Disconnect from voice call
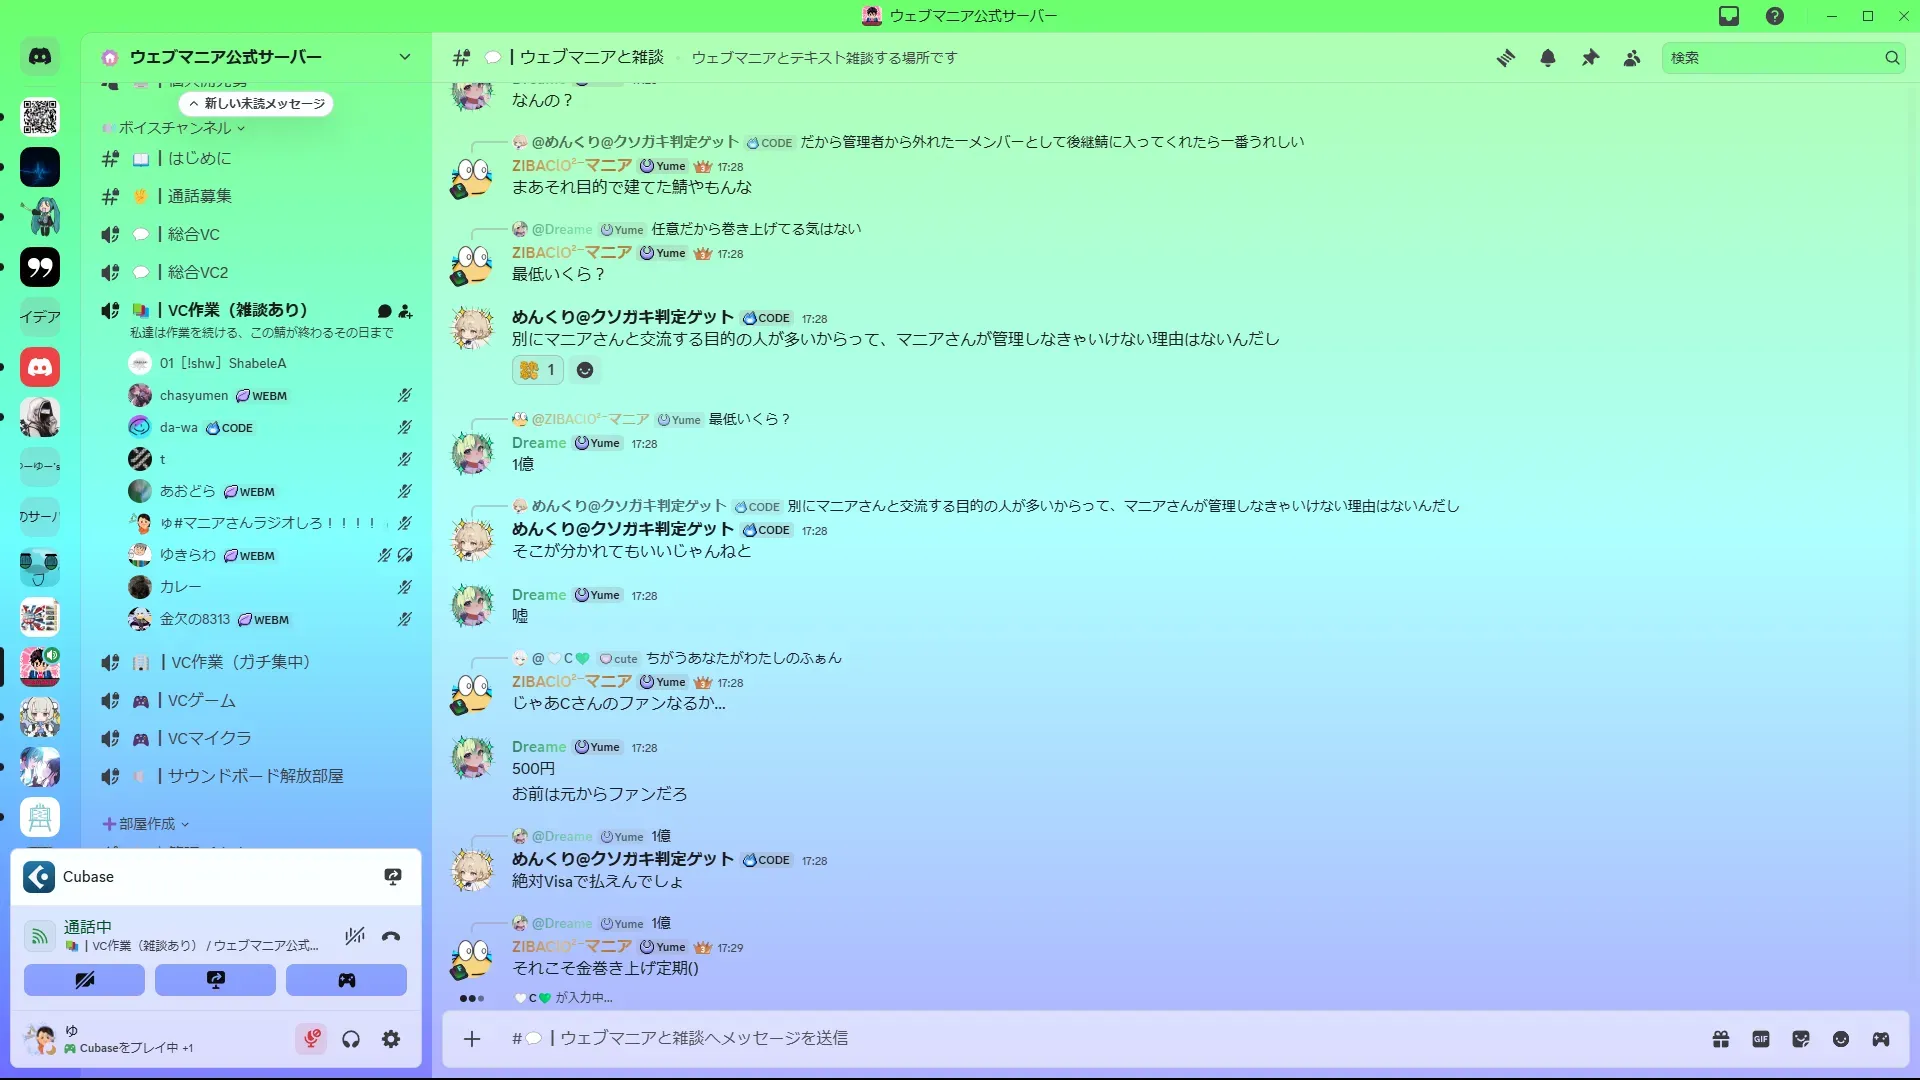 (391, 936)
